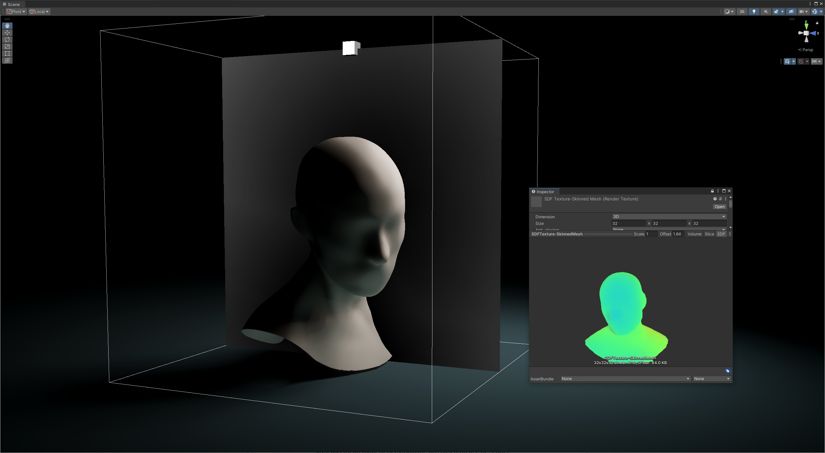Click the Persp projection label under gizmo
Image resolution: width=825 pixels, height=453 pixels.
[807, 50]
